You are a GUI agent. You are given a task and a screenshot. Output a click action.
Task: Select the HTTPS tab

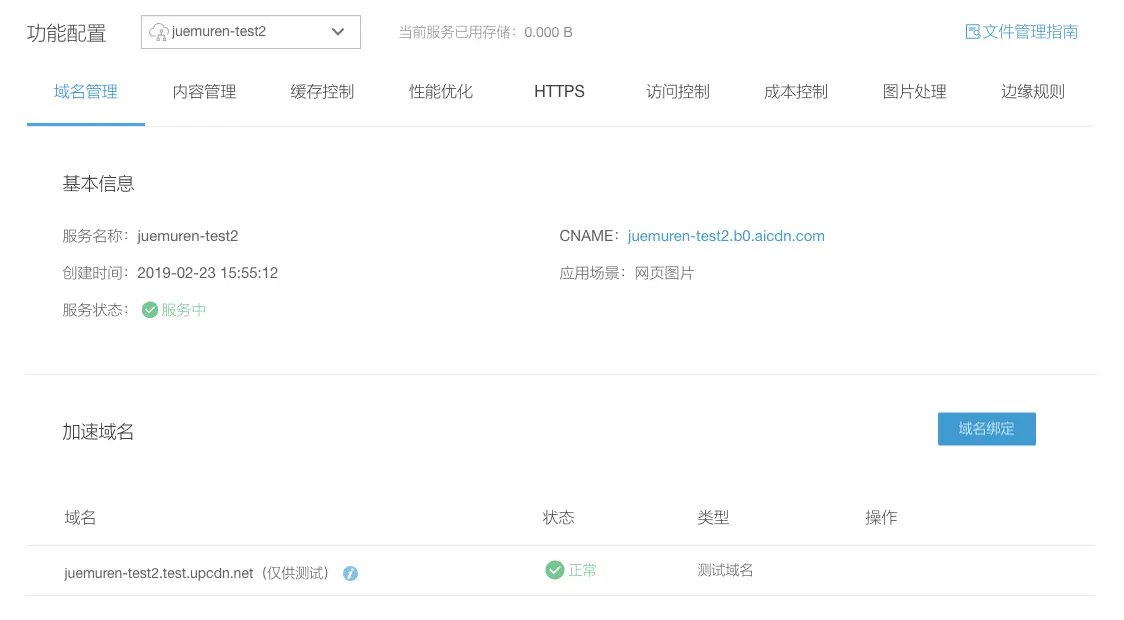[x=559, y=92]
